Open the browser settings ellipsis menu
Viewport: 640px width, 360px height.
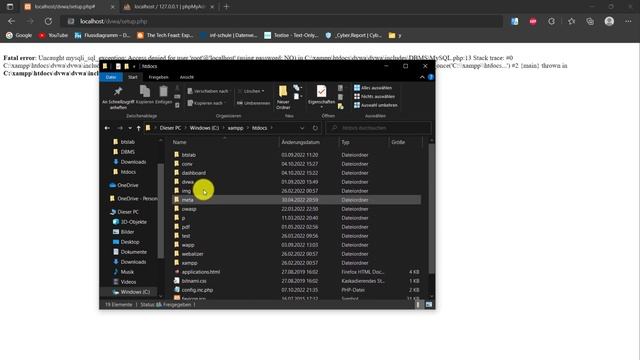628,21
